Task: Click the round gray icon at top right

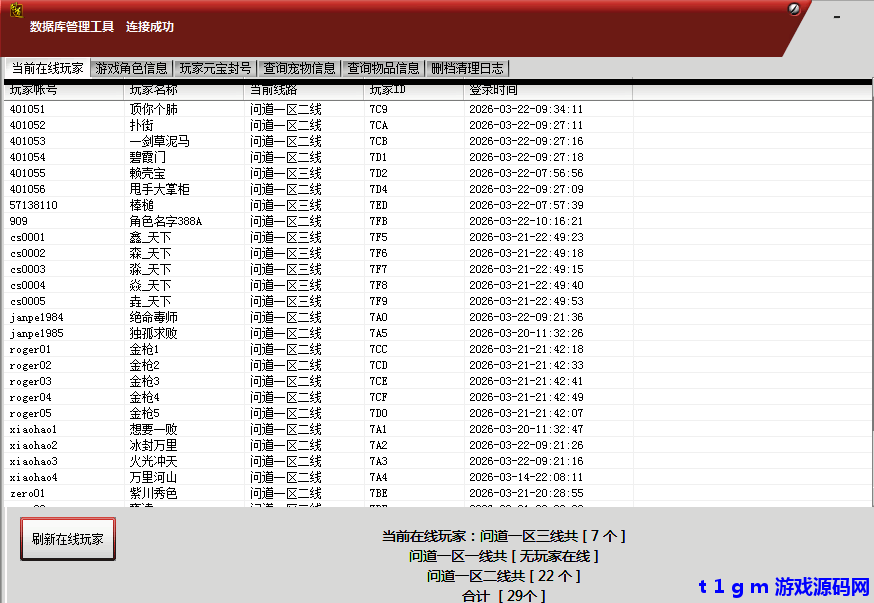Action: coord(795,9)
